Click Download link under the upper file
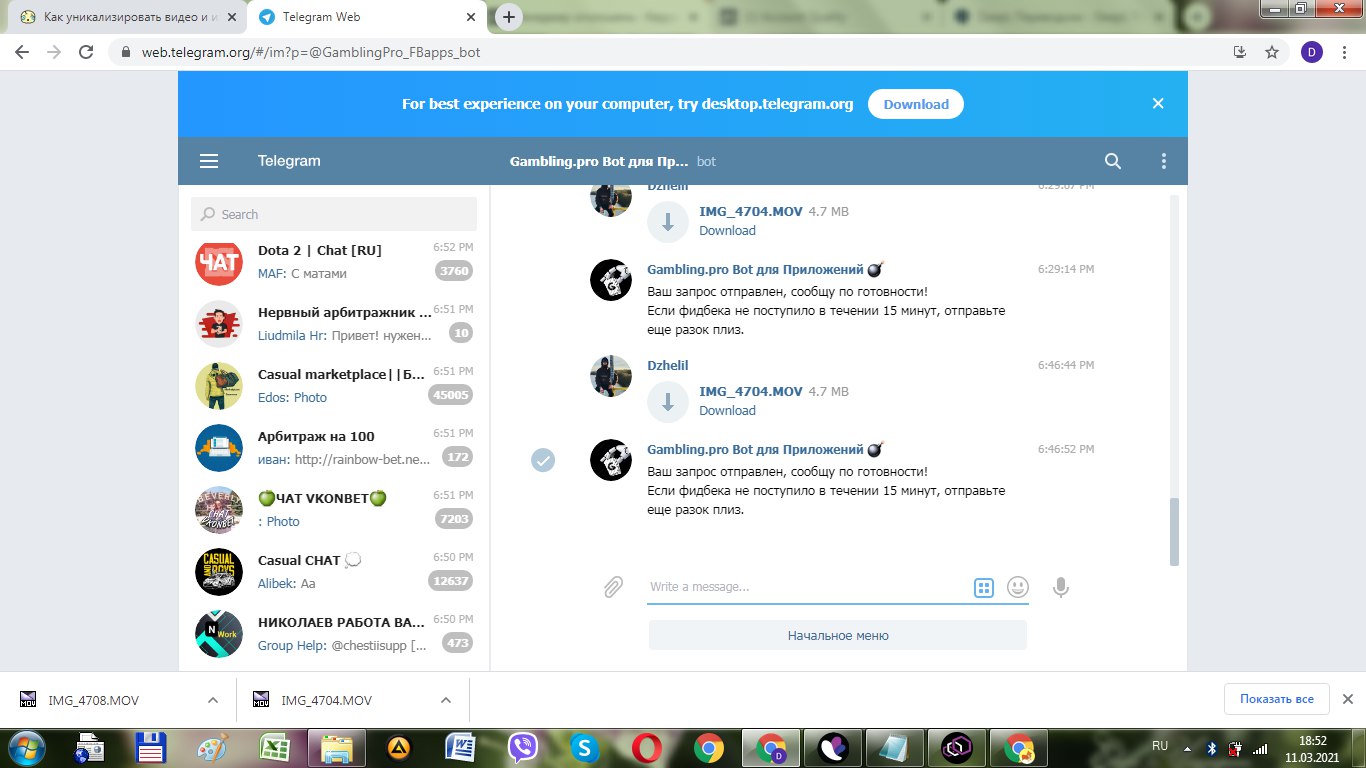This screenshot has width=1366, height=768. point(727,230)
